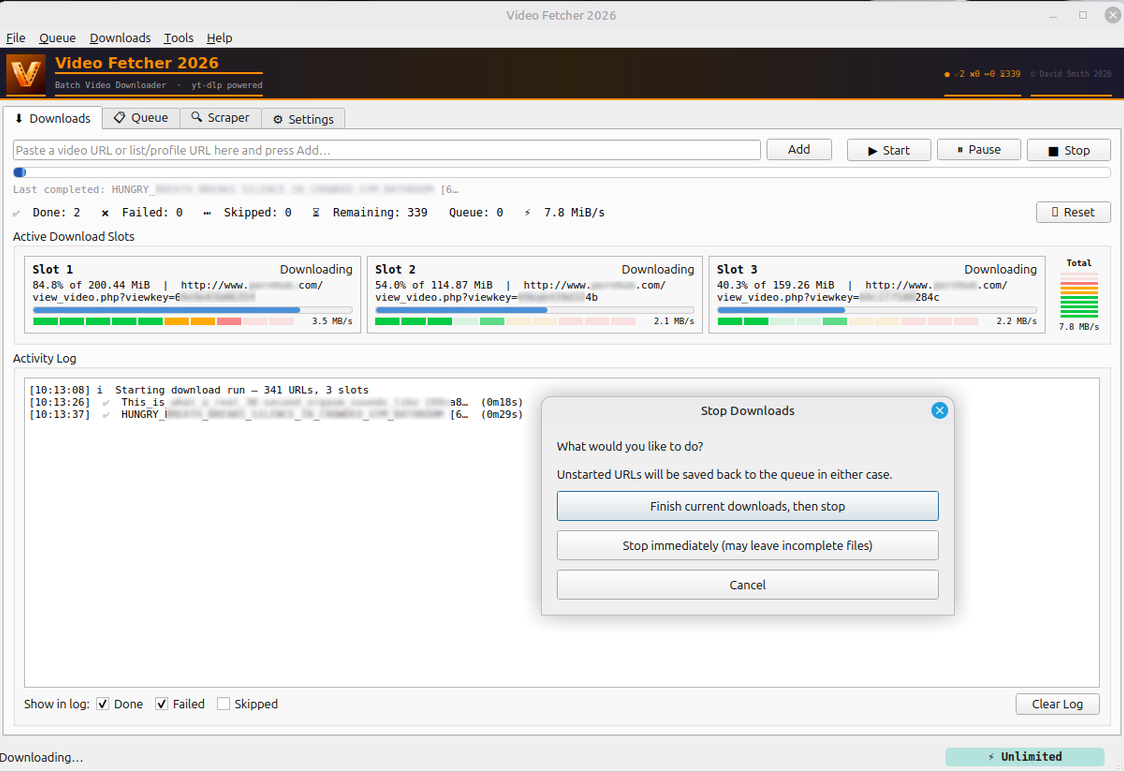Toggle the Done log filter checkbox
Image resolution: width=1124 pixels, height=772 pixels.
[x=103, y=704]
